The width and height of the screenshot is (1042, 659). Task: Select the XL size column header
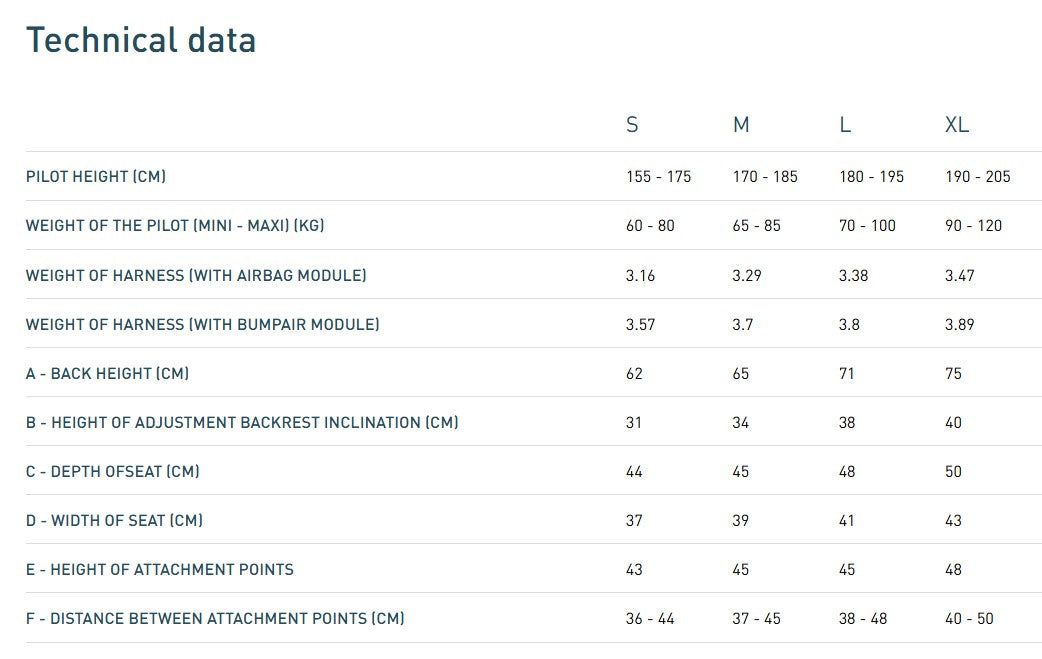point(957,125)
